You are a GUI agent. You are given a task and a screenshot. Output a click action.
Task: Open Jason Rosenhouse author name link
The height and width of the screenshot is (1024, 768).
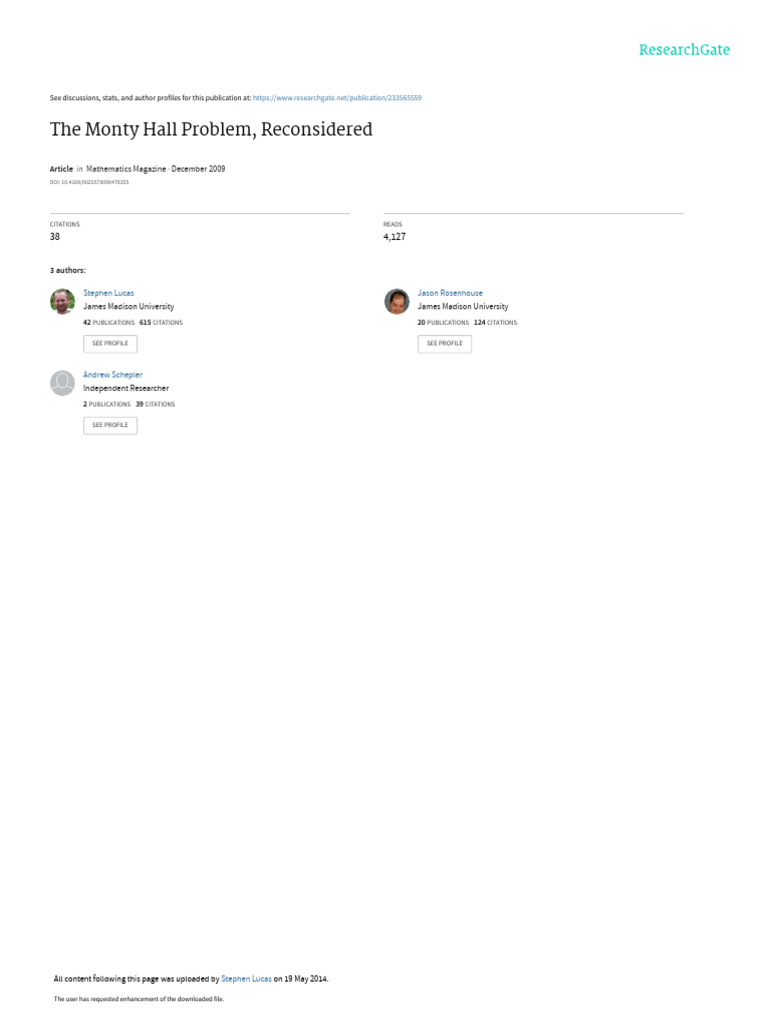pos(450,293)
